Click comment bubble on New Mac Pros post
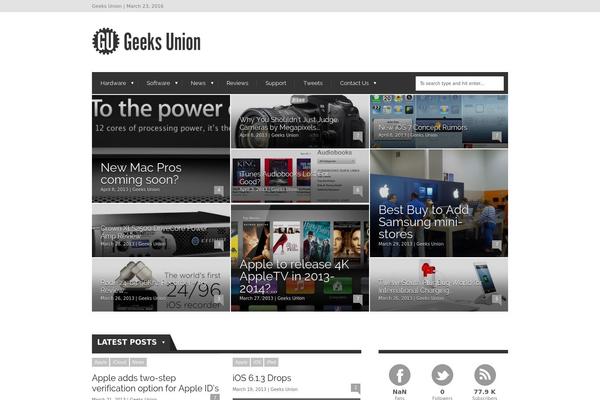Screen dimensions: 600x400 [218, 190]
